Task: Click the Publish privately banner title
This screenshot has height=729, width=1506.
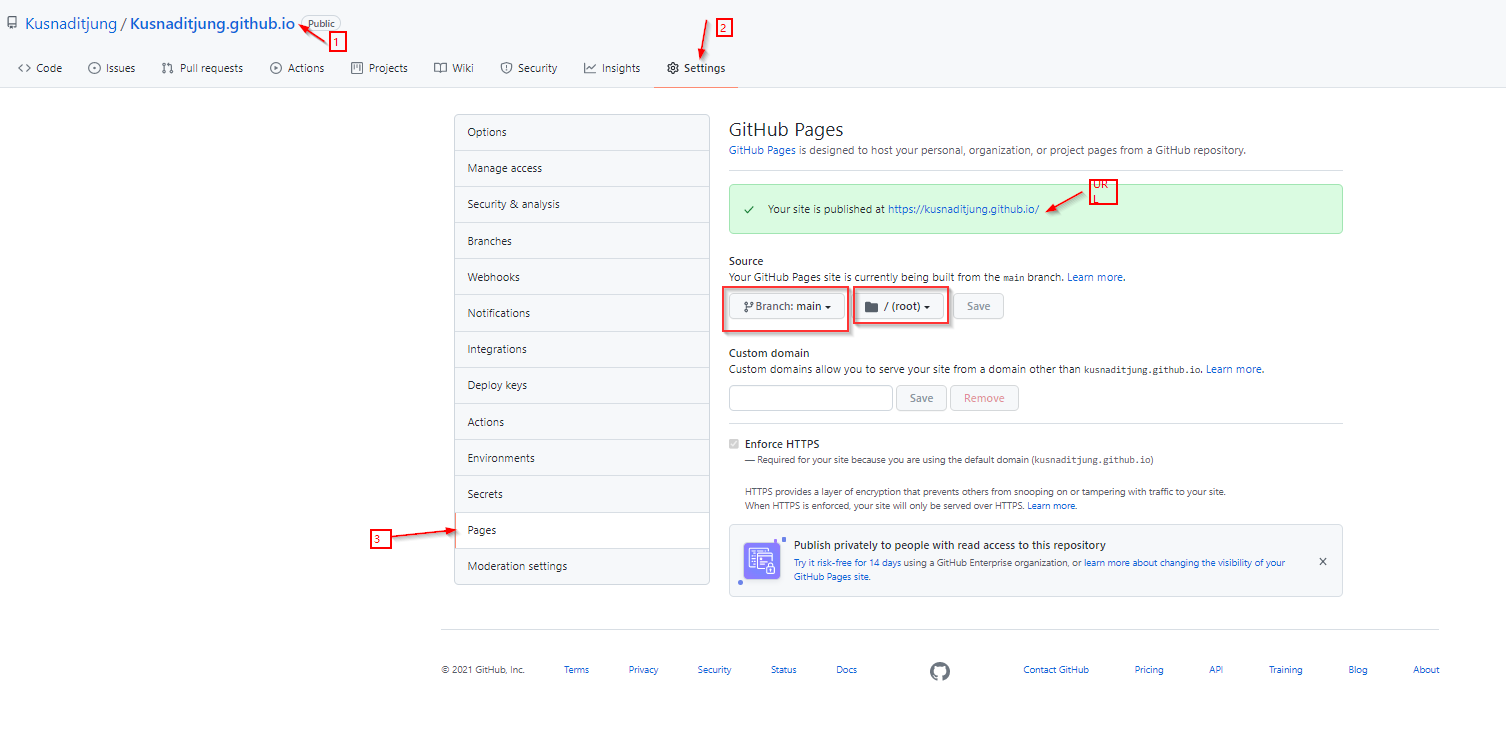Action: (950, 545)
